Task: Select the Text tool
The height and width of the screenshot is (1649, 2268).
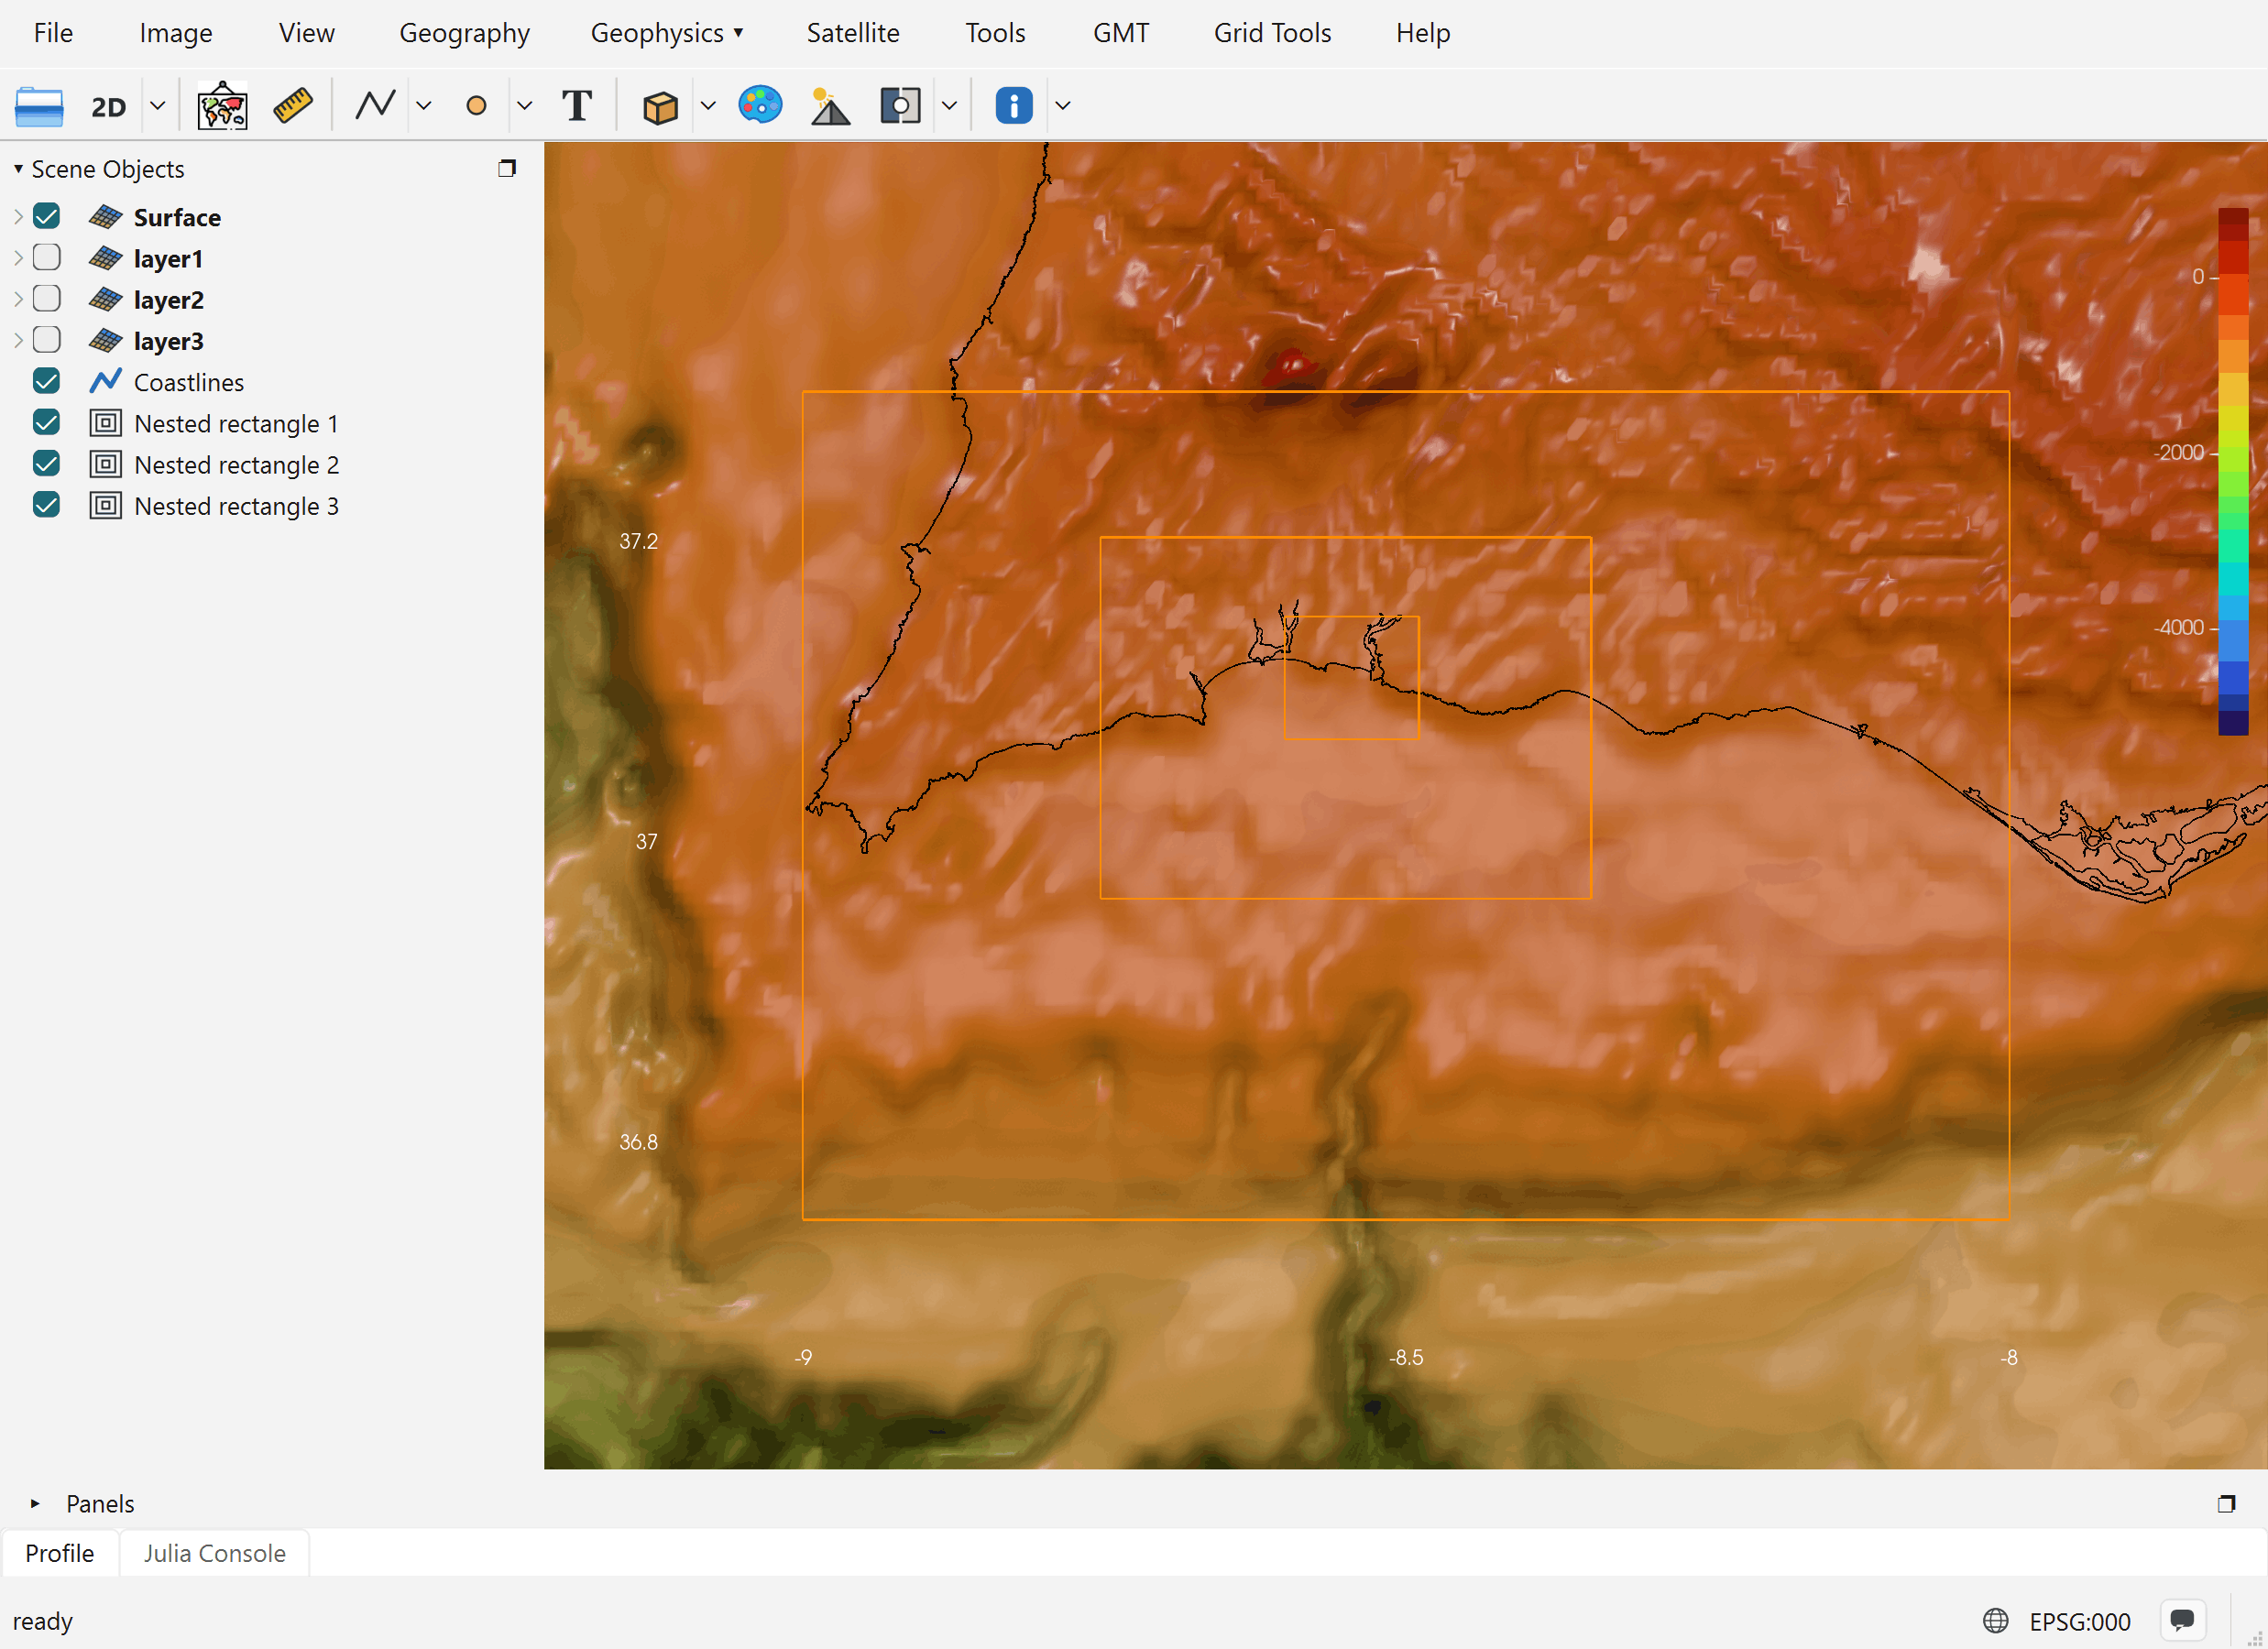Action: 577,106
